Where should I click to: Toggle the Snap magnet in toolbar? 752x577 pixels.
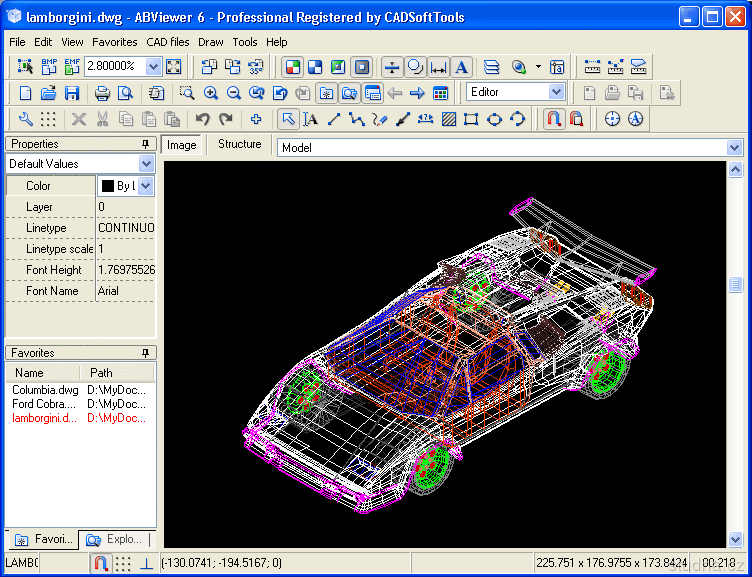553,119
